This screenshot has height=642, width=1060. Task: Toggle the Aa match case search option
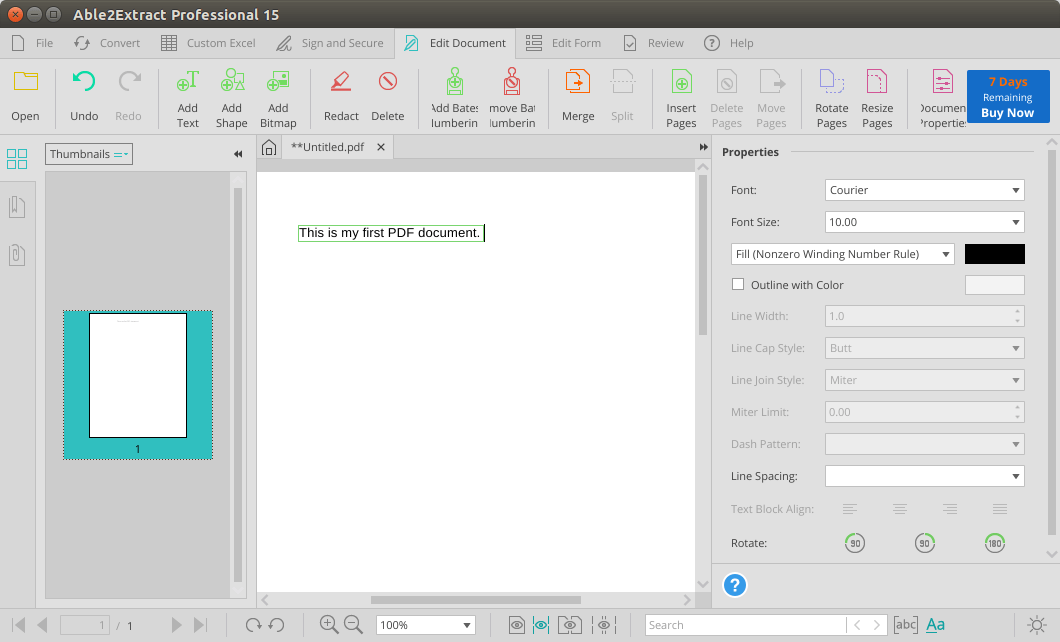935,625
